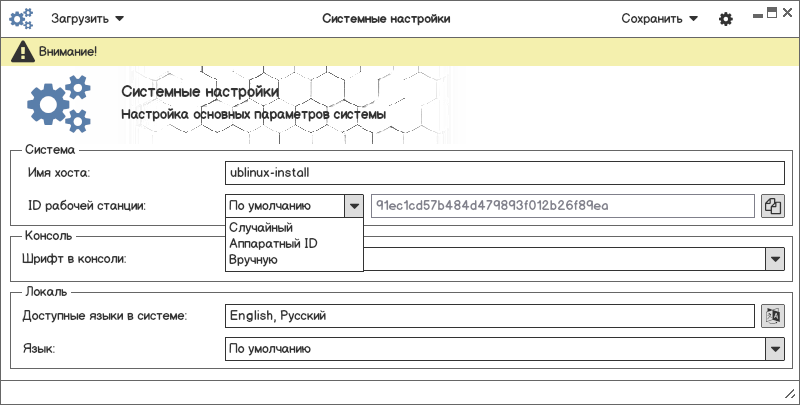Open the Загрузить dropdown menu
Screen dimensions: 800x405
pyautogui.click(x=87, y=19)
